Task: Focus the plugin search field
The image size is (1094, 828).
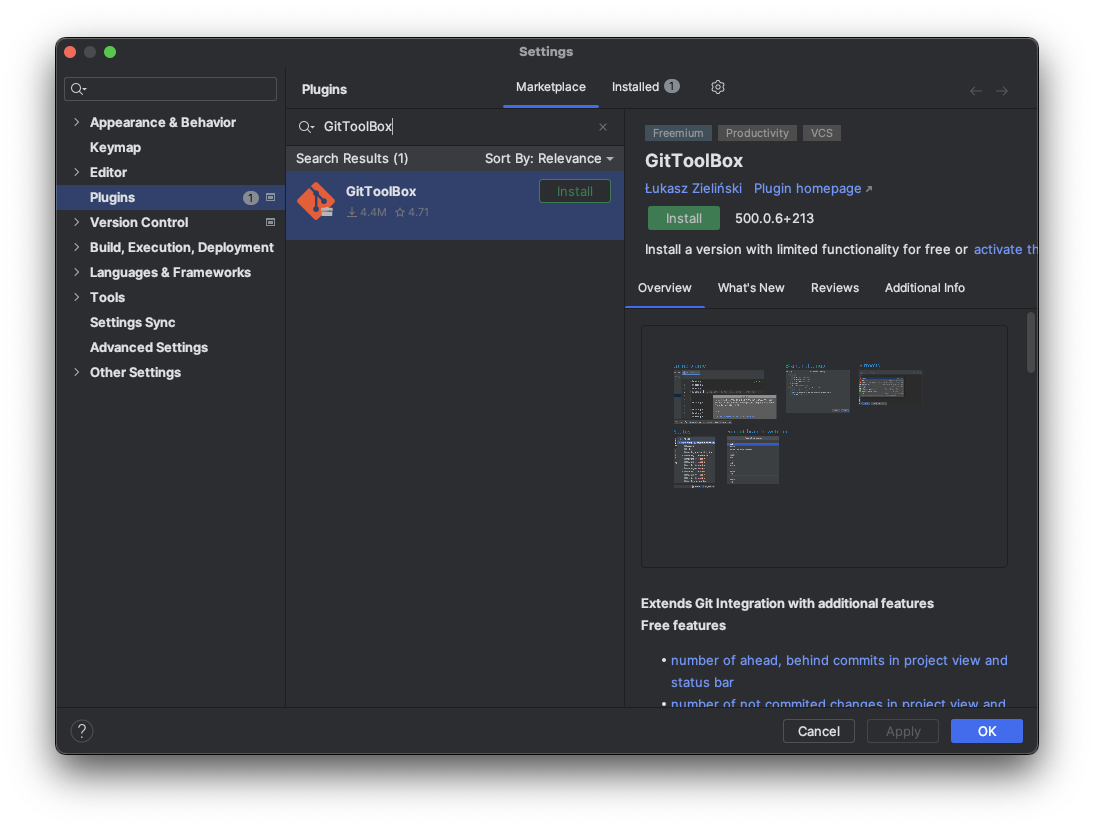Action: point(454,127)
